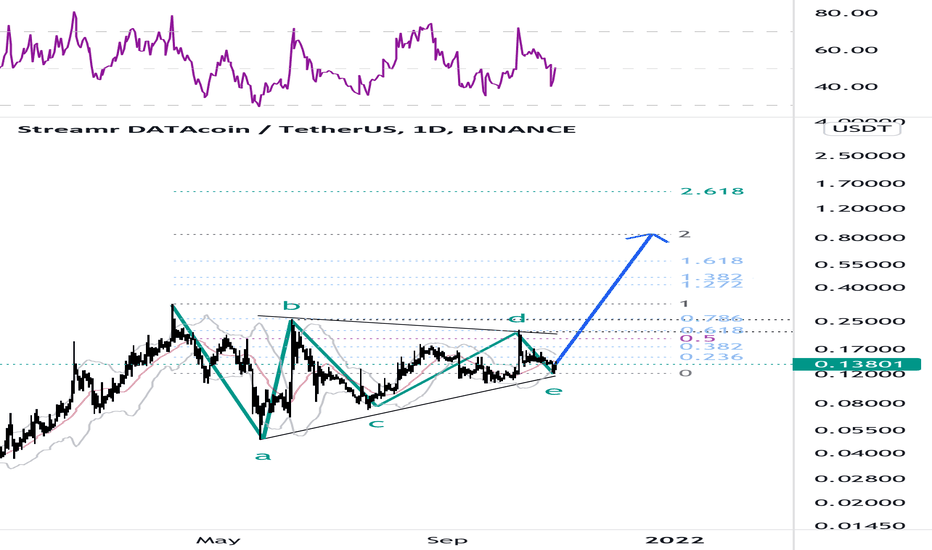932x550 pixels.
Task: Select the purple 0.5 retracement label
Action: (x=697, y=338)
